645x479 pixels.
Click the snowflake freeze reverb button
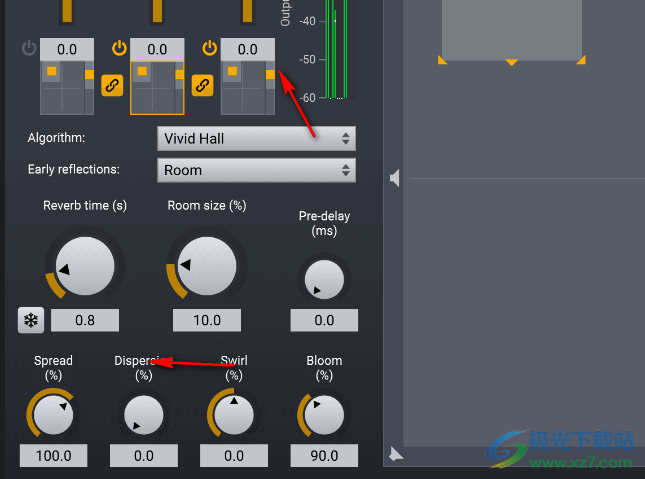coord(31,320)
